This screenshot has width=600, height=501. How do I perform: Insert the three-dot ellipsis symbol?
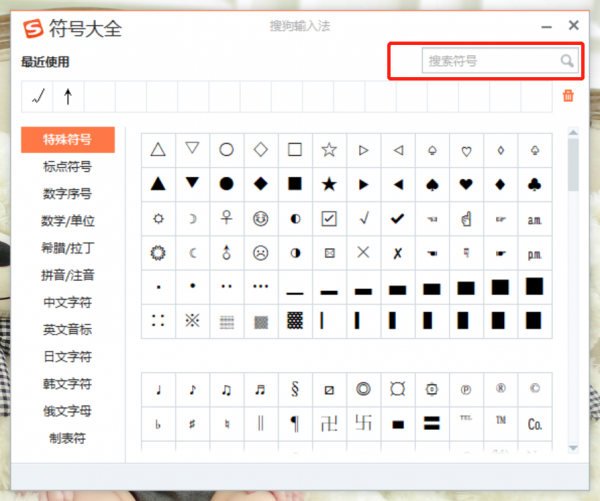261,286
